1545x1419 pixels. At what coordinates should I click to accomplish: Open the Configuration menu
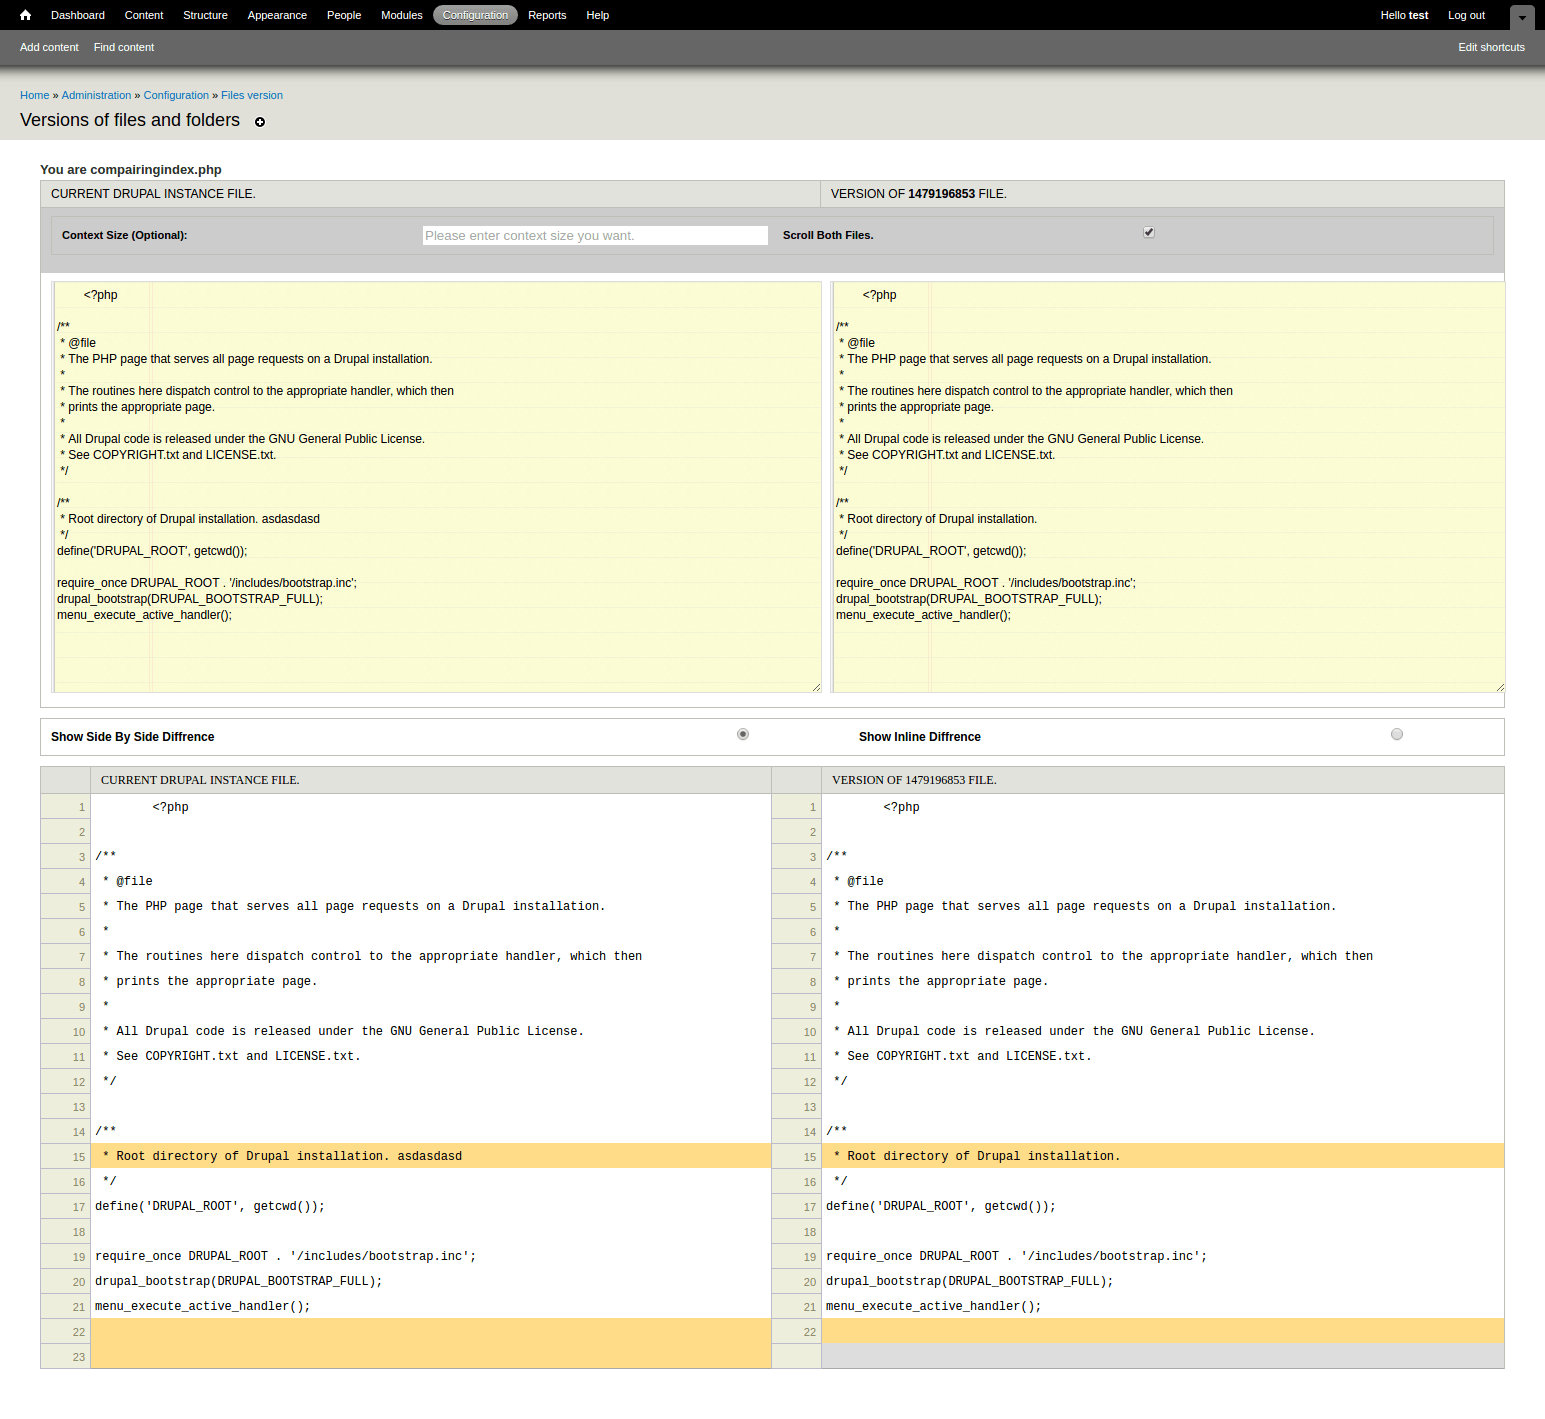(x=475, y=15)
